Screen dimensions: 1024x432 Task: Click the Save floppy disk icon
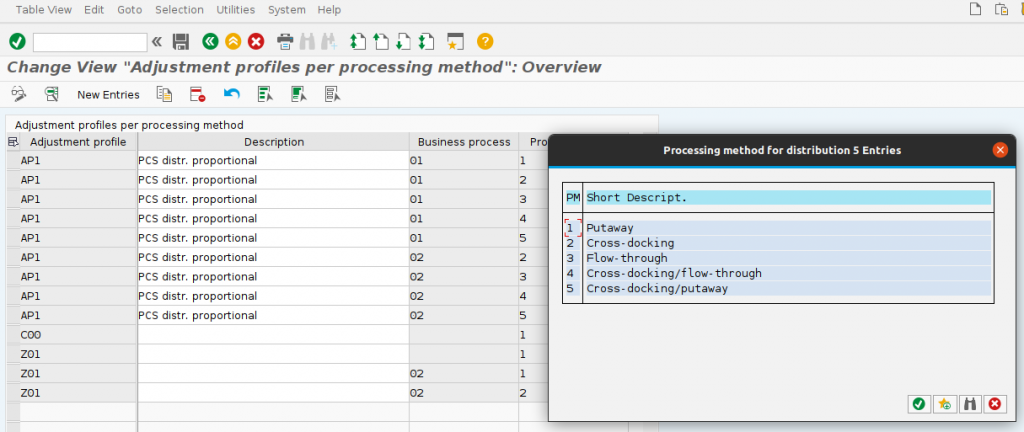[180, 42]
